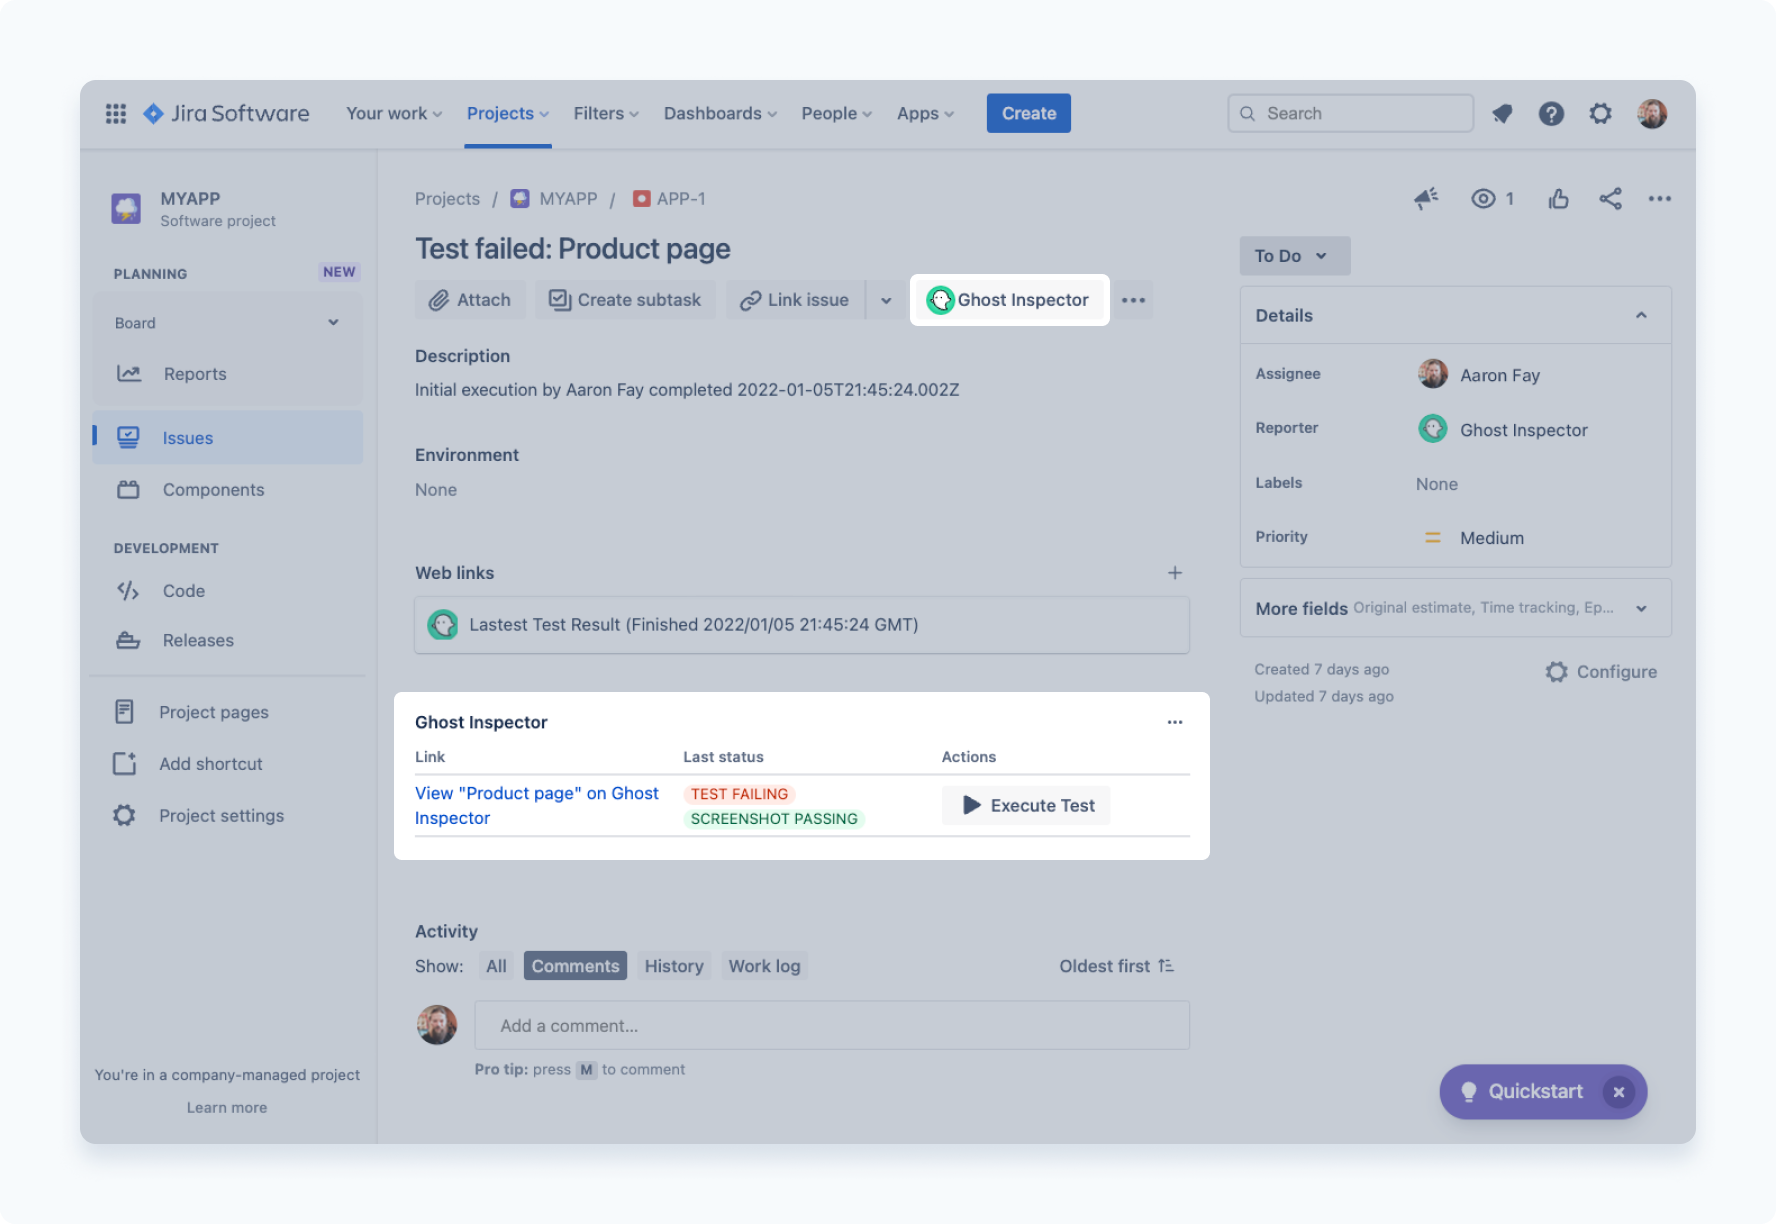Switch to the History activity tab
Viewport: 1776px width, 1224px height.
point(673,965)
